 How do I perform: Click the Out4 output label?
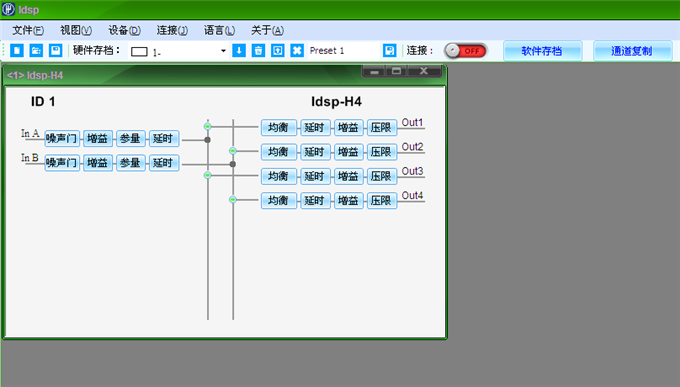(x=412, y=196)
